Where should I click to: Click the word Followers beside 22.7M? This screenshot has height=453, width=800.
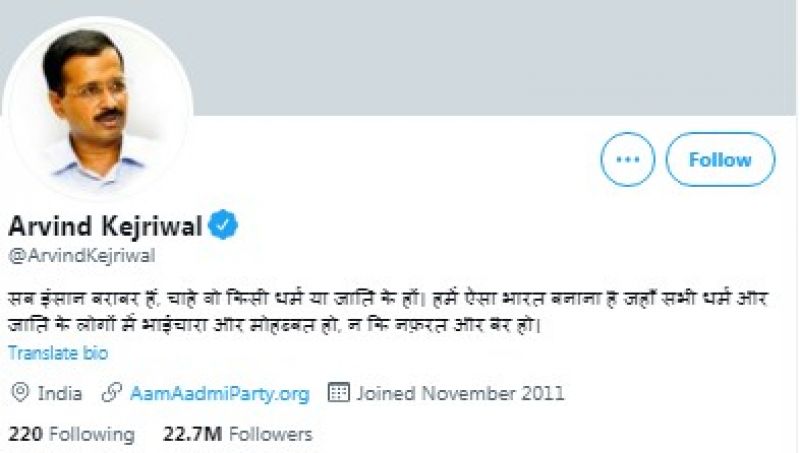[270, 434]
